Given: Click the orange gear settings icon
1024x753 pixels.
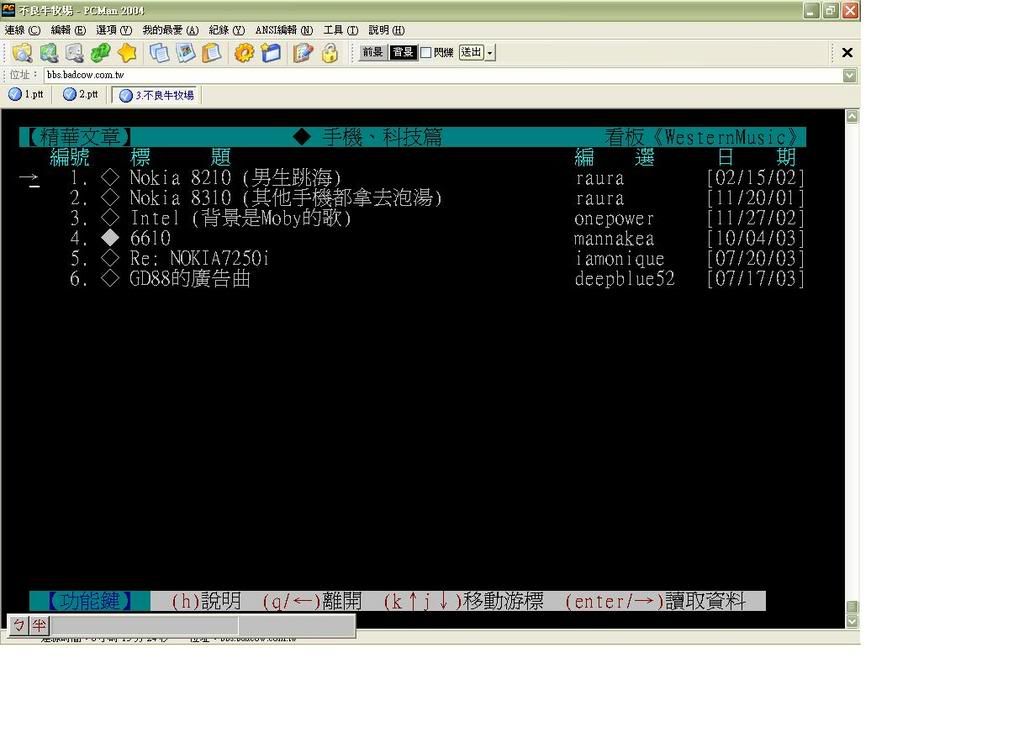Looking at the screenshot, I should 243,53.
